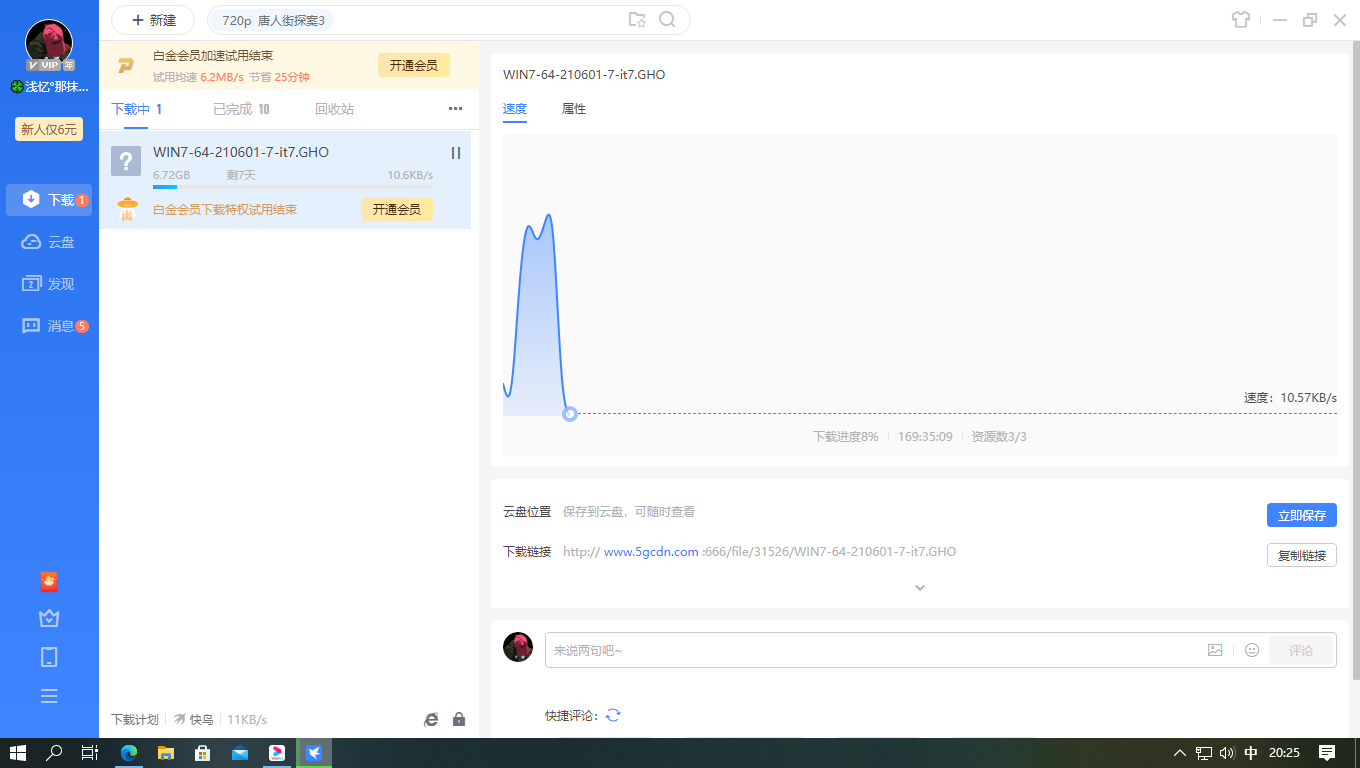This screenshot has height=768, width=1360.
Task: Pause the WIN7-64-210601-7-it7.GHO download
Action: [x=456, y=153]
